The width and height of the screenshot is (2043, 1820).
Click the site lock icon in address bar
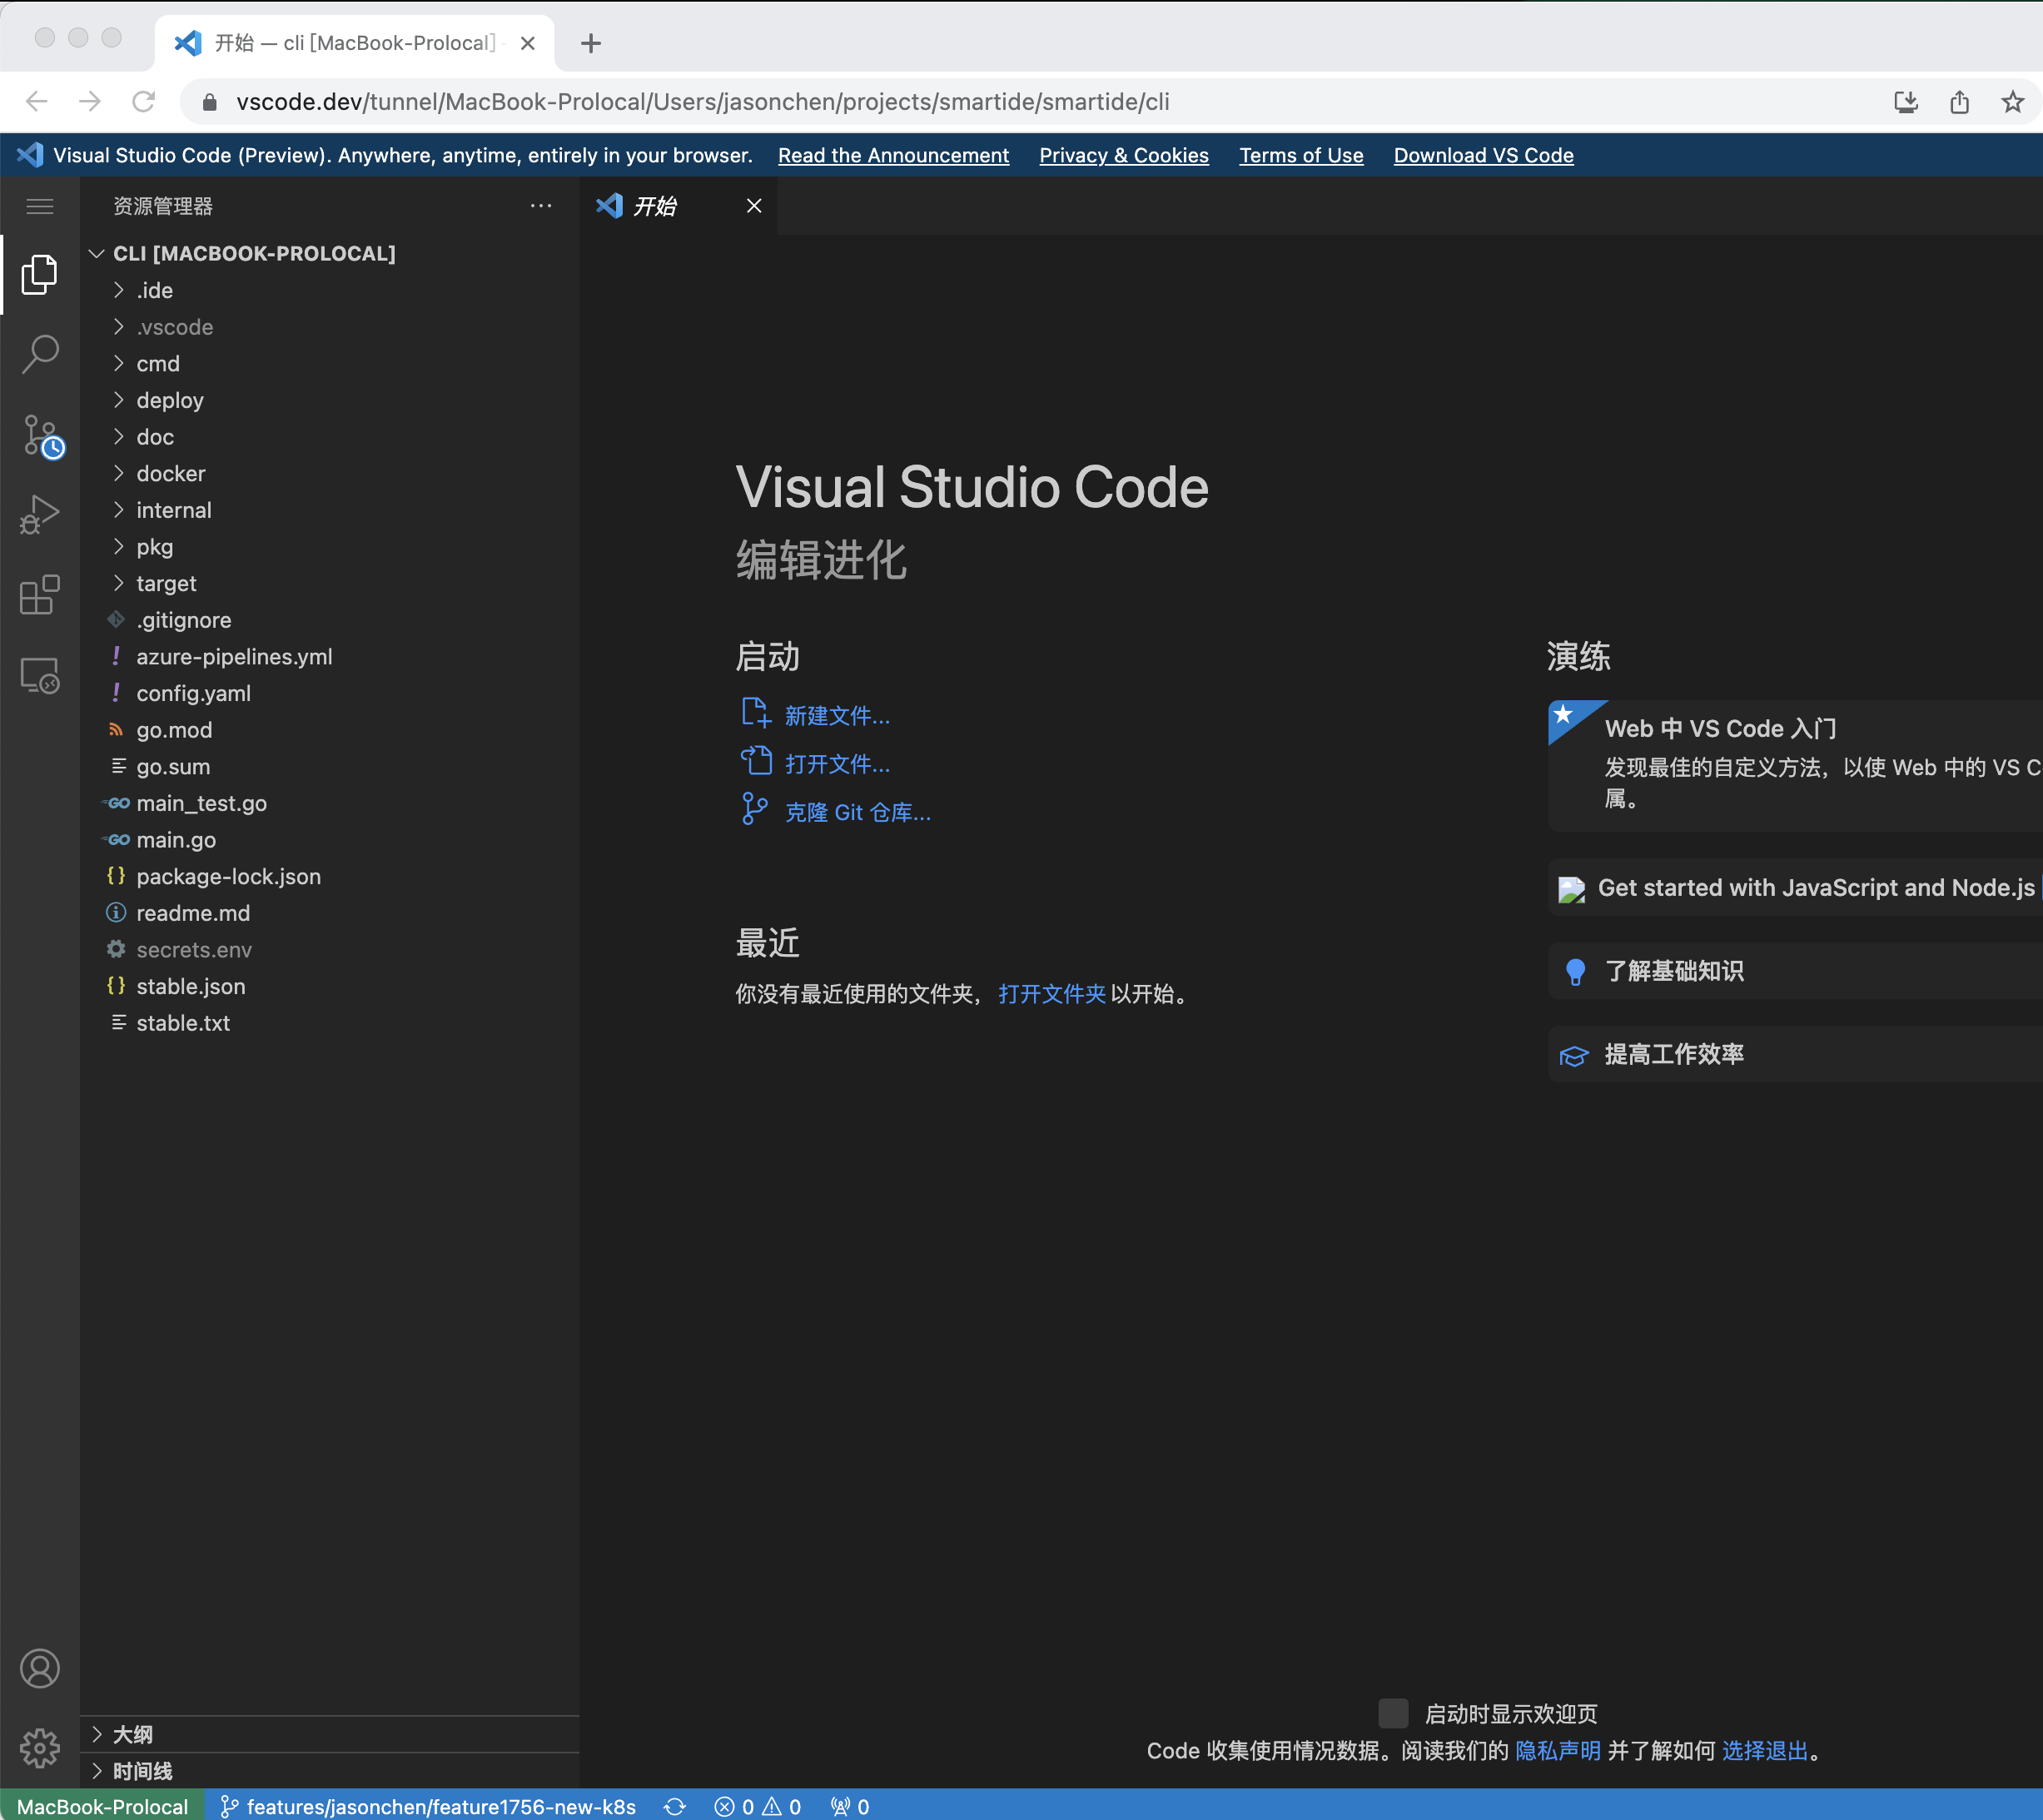pos(209,102)
